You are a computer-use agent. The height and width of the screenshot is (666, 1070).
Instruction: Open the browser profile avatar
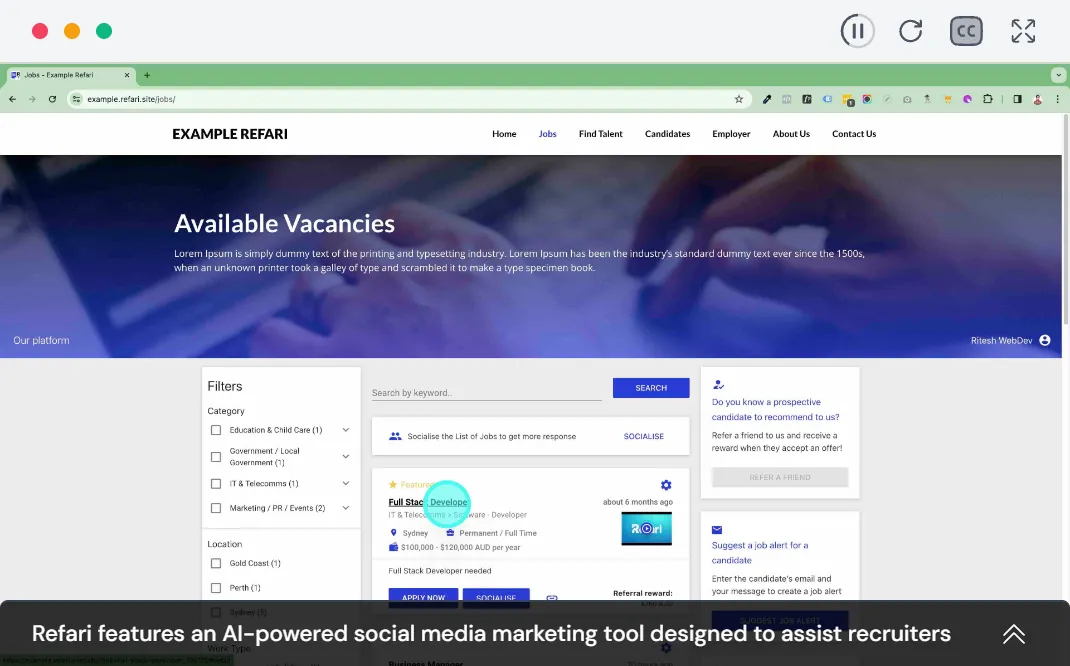(x=1037, y=99)
